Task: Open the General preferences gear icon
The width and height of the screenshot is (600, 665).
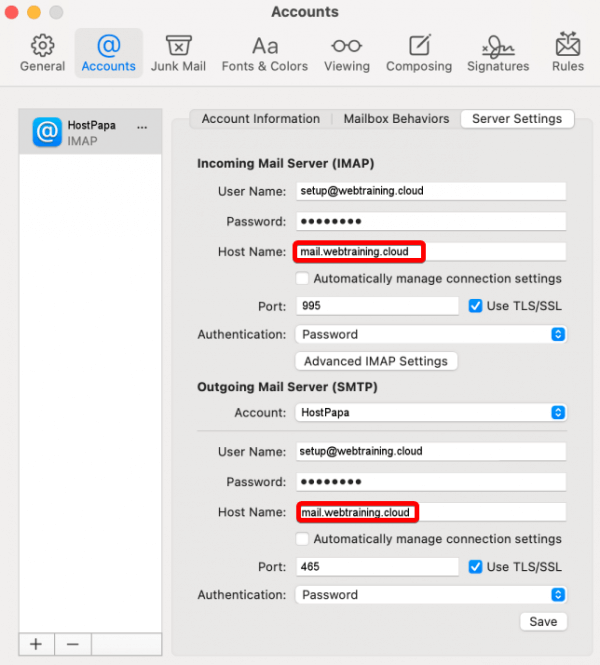Action: (x=42, y=46)
